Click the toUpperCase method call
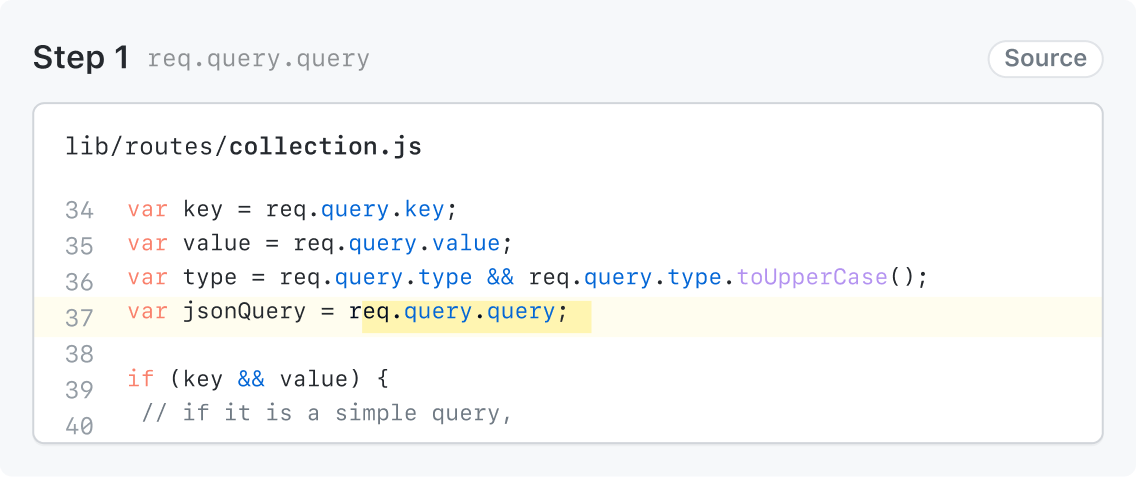 pyautogui.click(x=811, y=276)
